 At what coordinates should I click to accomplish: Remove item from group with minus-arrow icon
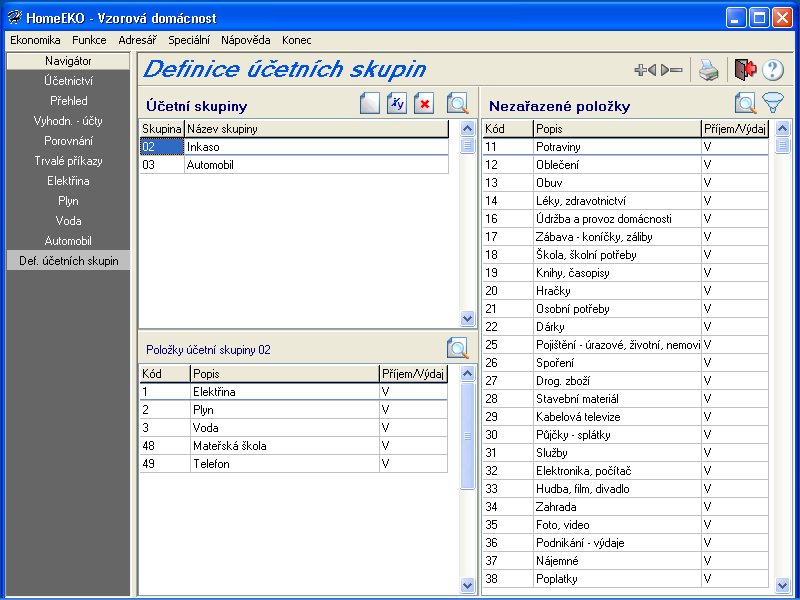point(672,70)
